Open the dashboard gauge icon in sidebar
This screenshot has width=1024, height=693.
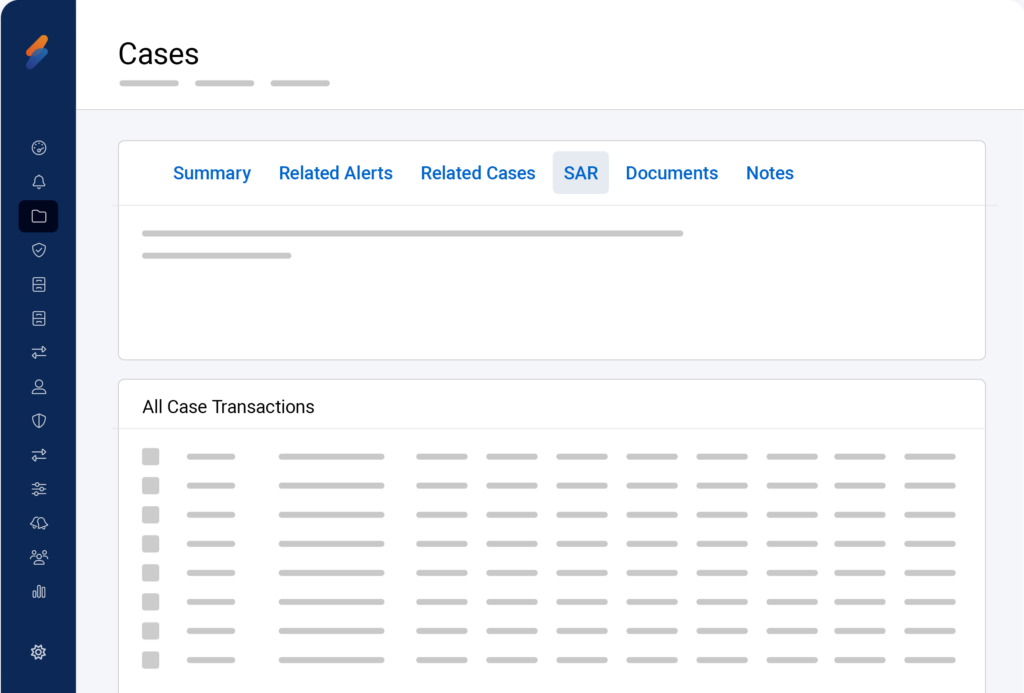tap(39, 148)
